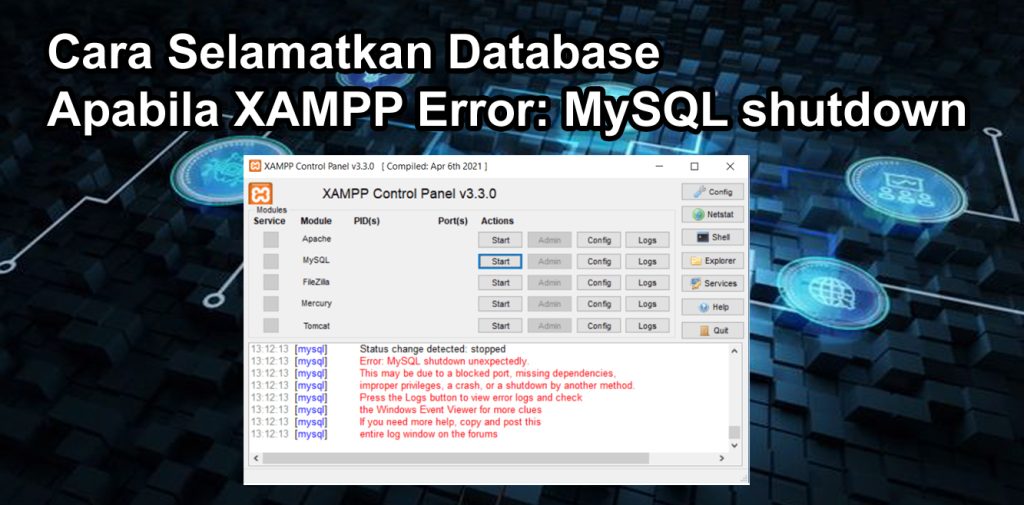Toggle the Tomcat service checkbox
Screen dimensions: 1024x505
[x=271, y=325]
